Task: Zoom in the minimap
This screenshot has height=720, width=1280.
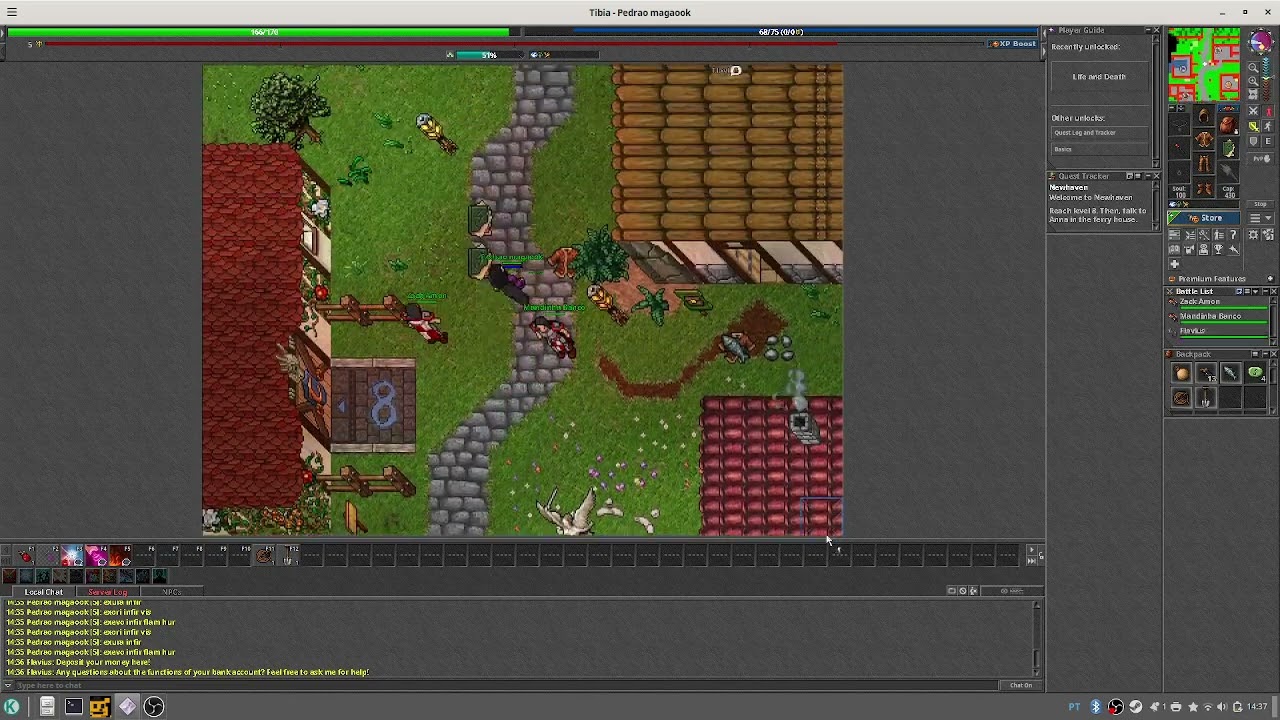Action: (1253, 81)
